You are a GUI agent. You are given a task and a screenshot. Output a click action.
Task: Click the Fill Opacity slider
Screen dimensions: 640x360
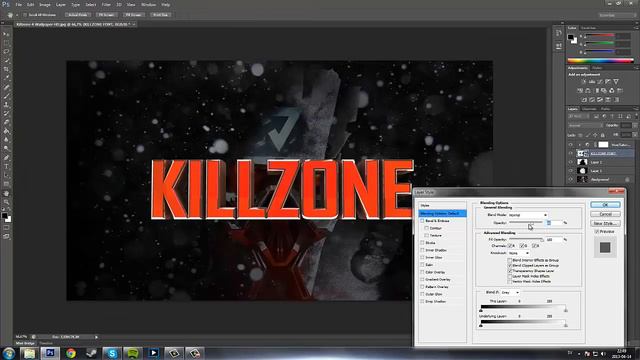pyautogui.click(x=526, y=239)
